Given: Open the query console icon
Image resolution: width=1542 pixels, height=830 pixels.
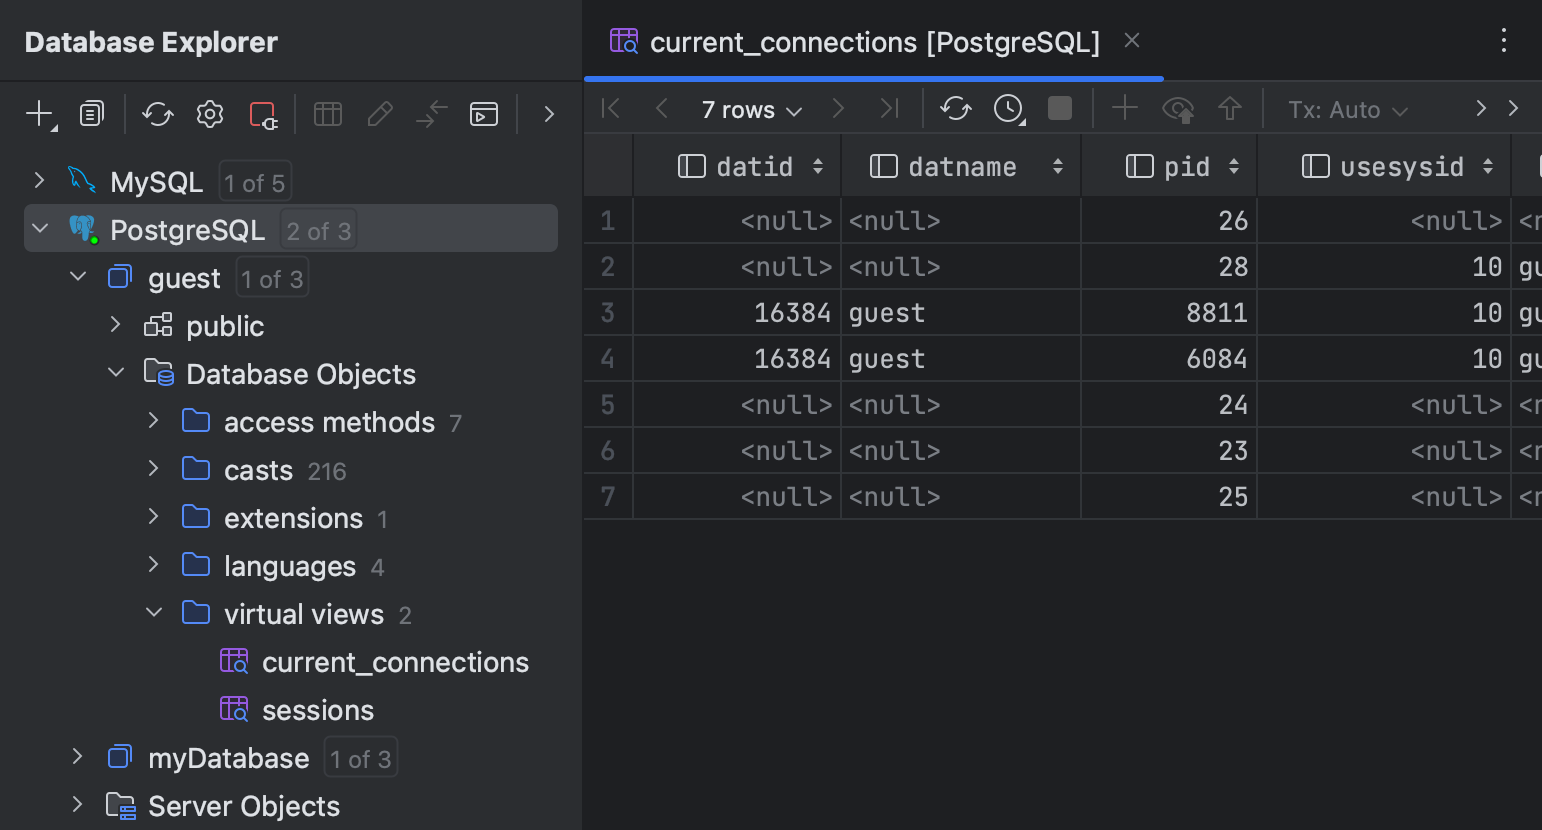Looking at the screenshot, I should point(484,114).
